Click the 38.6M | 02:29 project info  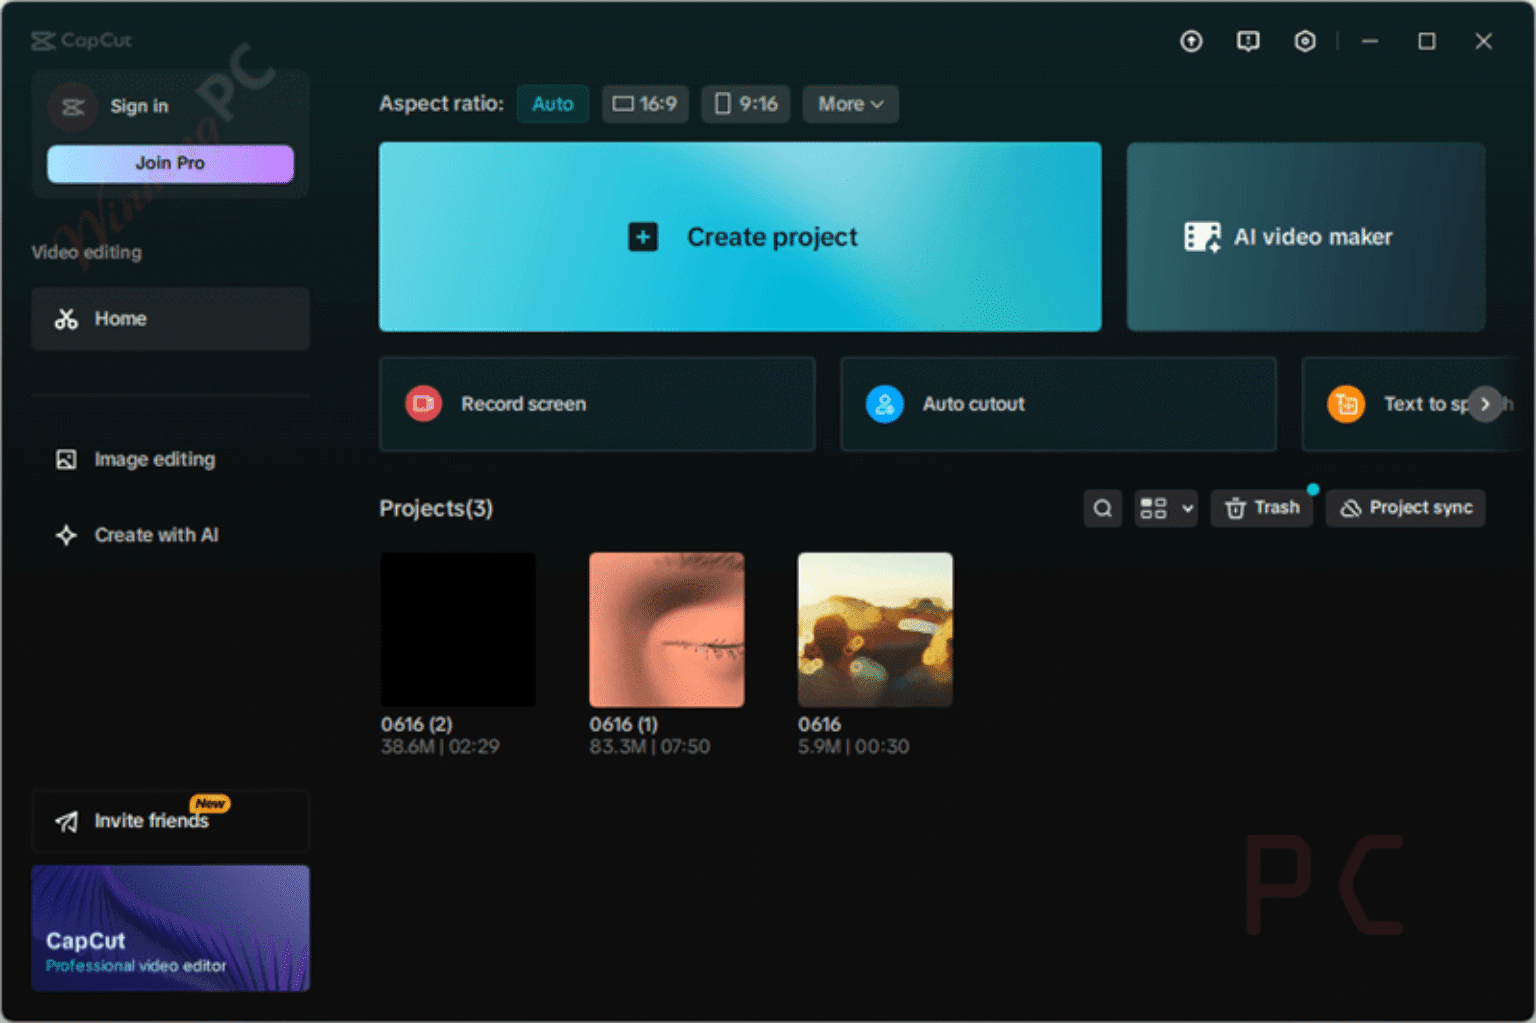tap(440, 747)
